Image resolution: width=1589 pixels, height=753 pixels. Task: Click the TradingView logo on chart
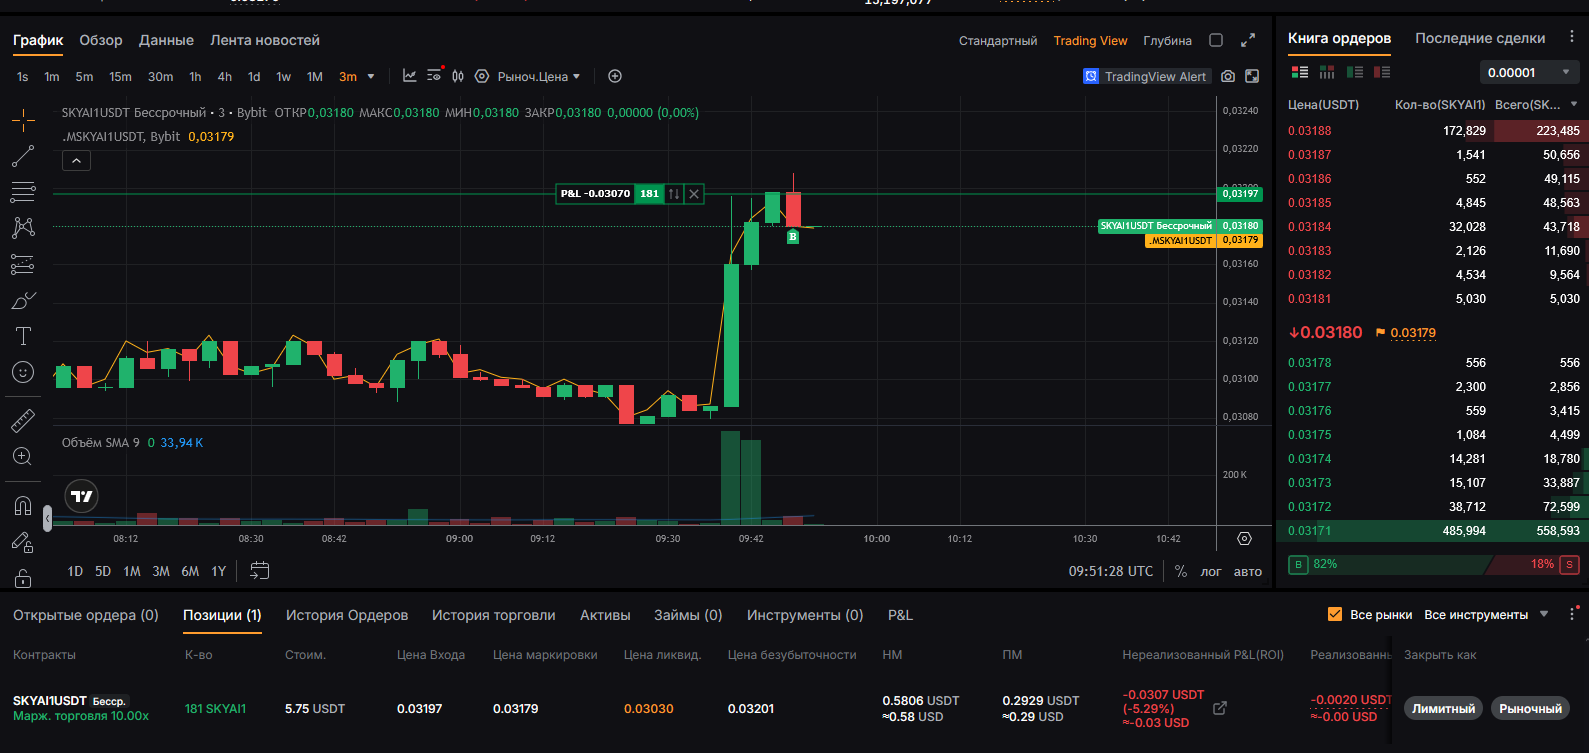coord(82,496)
